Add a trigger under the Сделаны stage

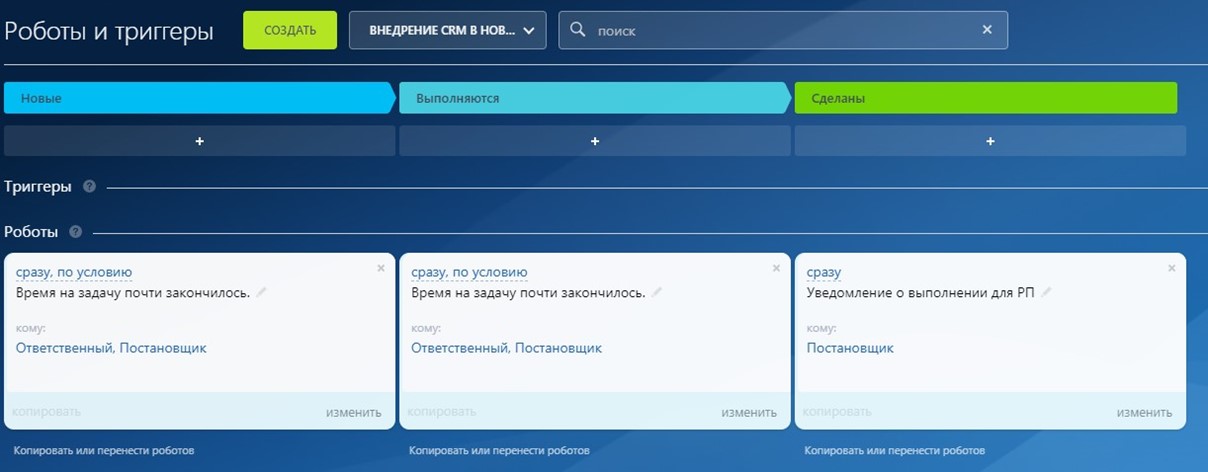[x=990, y=141]
